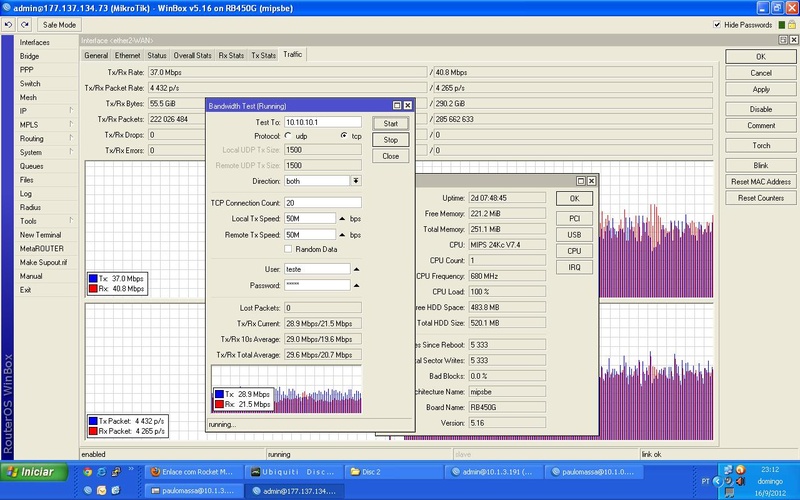Stop the running bandwidth test
Viewport: 800px width, 500px height.
[x=390, y=140]
